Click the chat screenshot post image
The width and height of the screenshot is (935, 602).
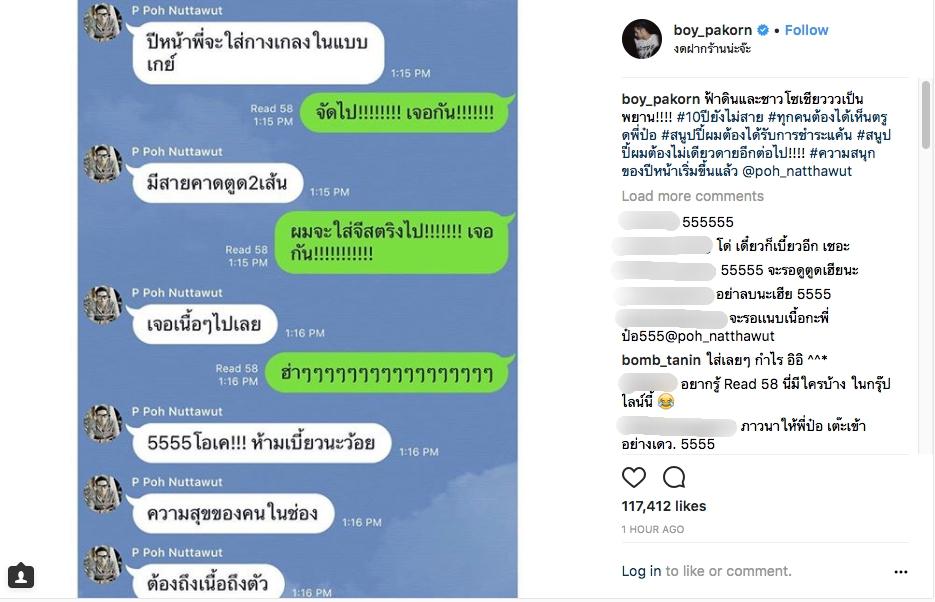(298, 299)
